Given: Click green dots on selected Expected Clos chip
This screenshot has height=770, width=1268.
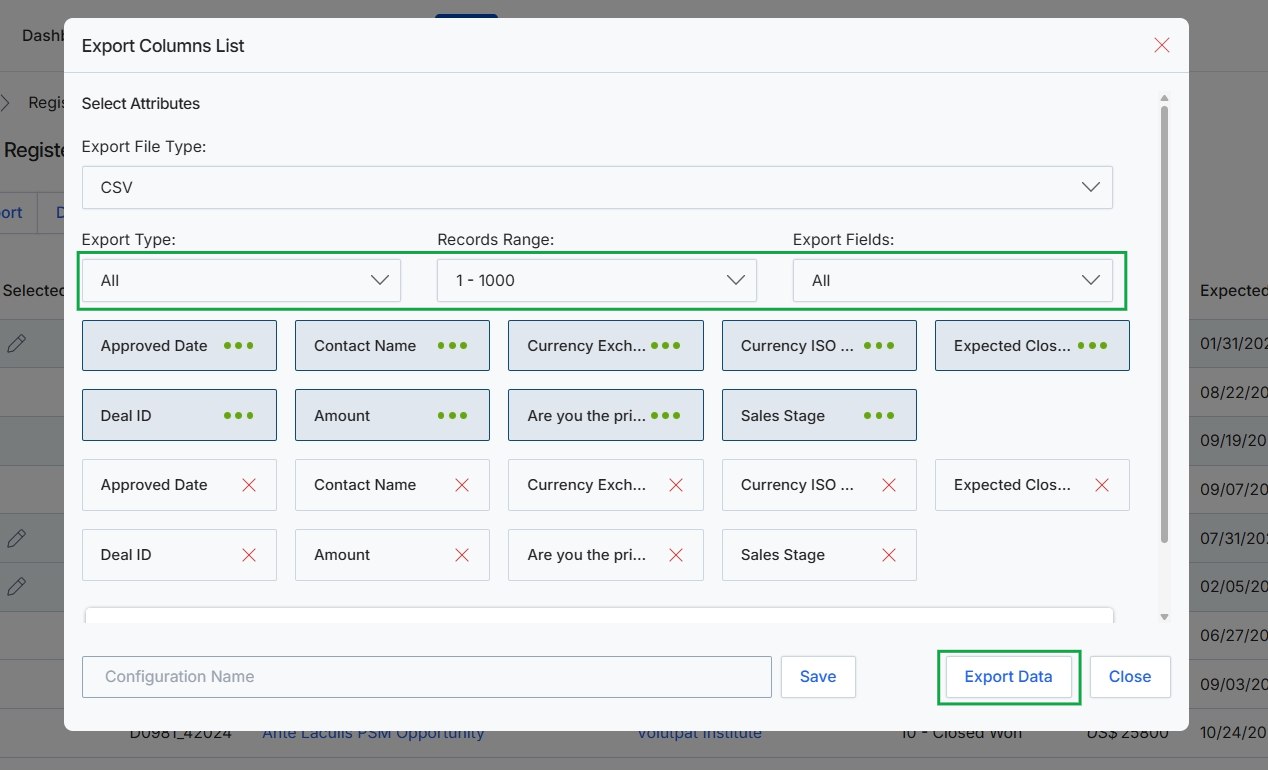Looking at the screenshot, I should coord(1092,345).
